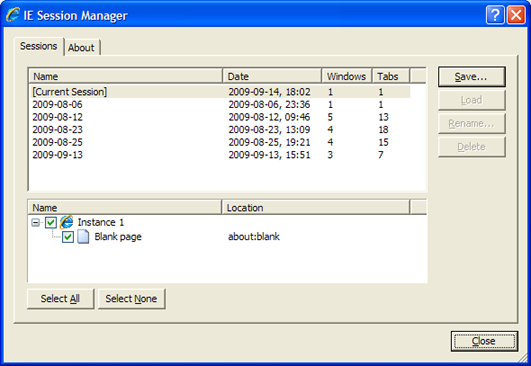531x366 pixels.
Task: Switch to the About tab
Action: (81, 47)
